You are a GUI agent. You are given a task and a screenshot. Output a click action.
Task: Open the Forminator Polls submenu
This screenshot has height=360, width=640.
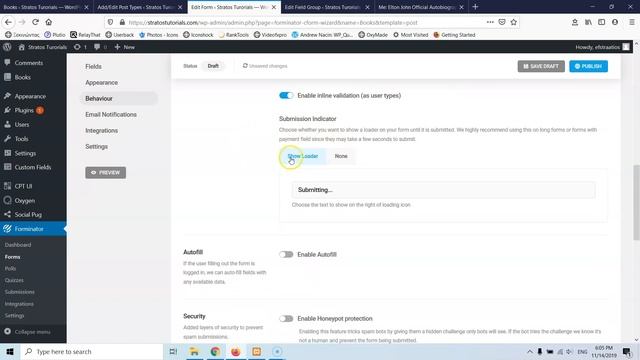(11, 269)
